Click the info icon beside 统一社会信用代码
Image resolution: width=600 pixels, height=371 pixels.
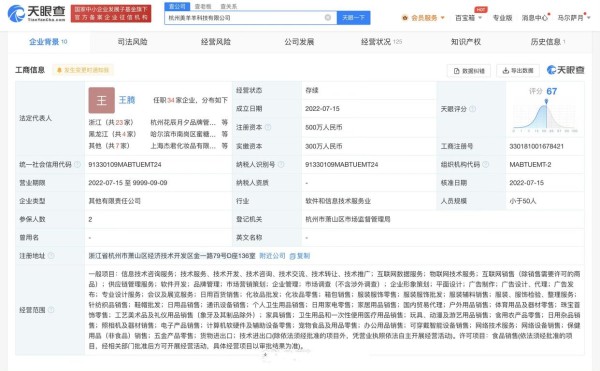tap(77, 164)
